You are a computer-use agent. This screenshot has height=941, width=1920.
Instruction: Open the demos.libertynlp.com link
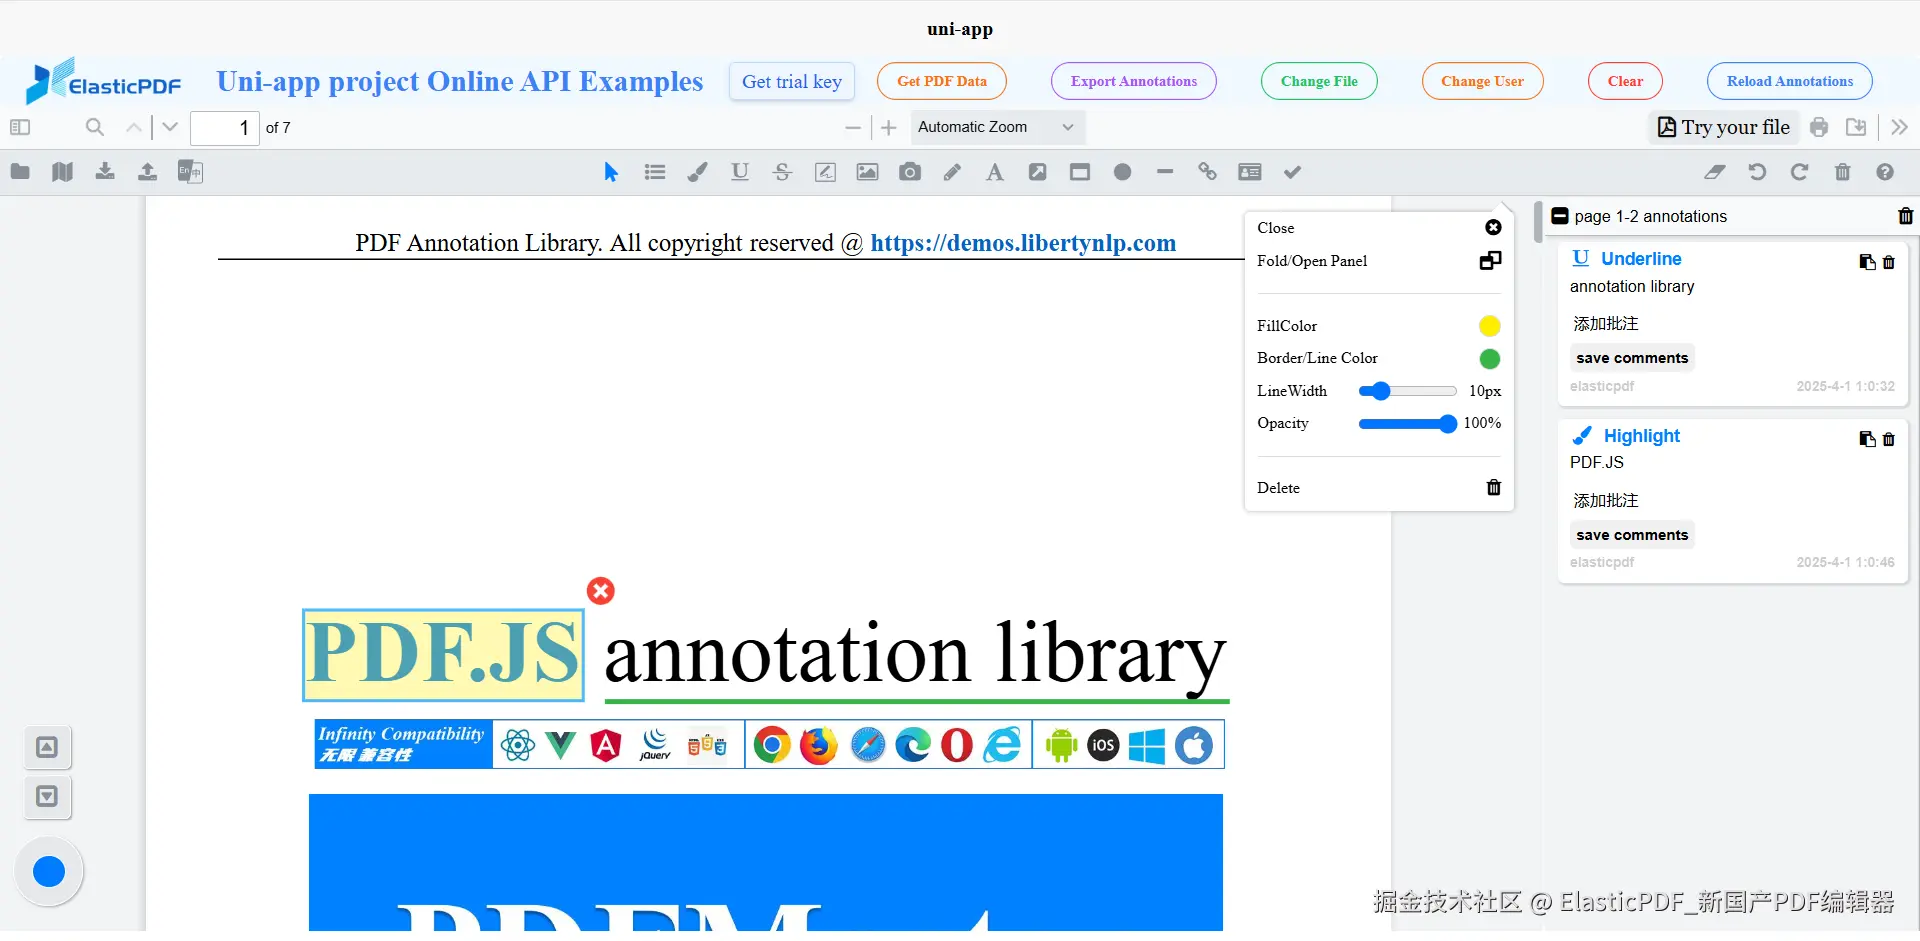click(x=1023, y=243)
